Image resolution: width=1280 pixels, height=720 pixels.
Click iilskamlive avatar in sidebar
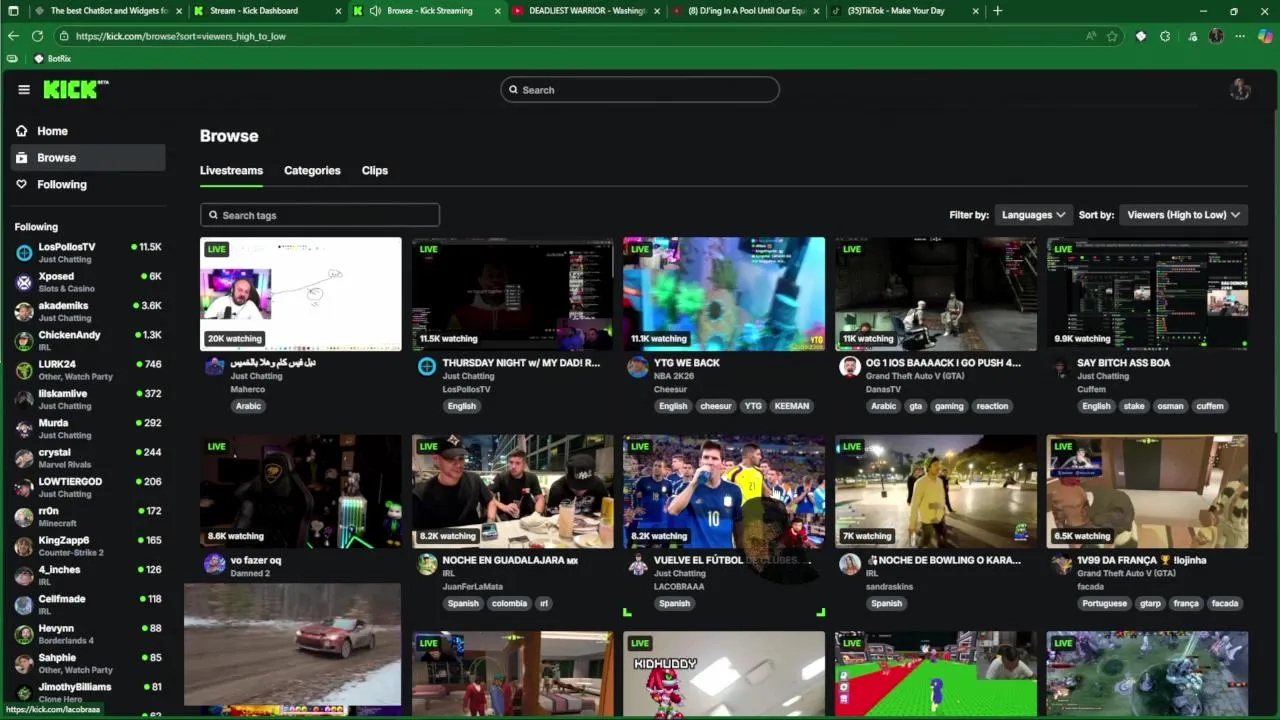pyautogui.click(x=24, y=400)
